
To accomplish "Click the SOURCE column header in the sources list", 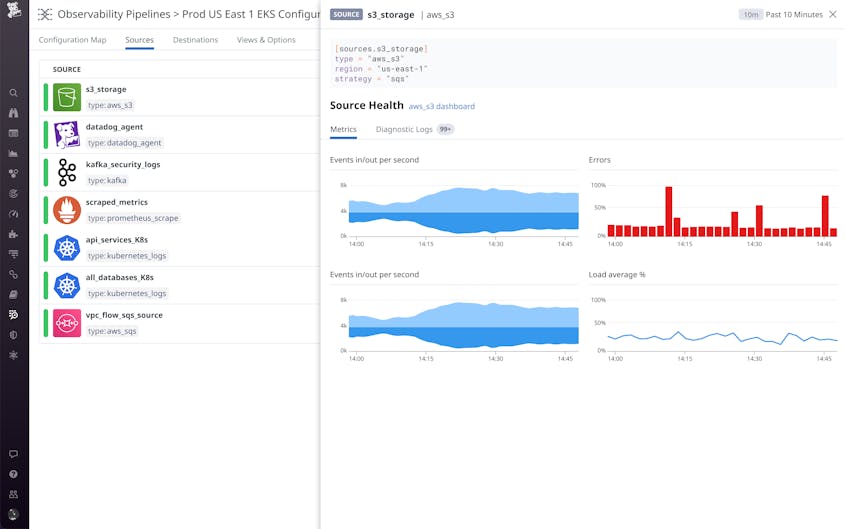I will point(67,69).
